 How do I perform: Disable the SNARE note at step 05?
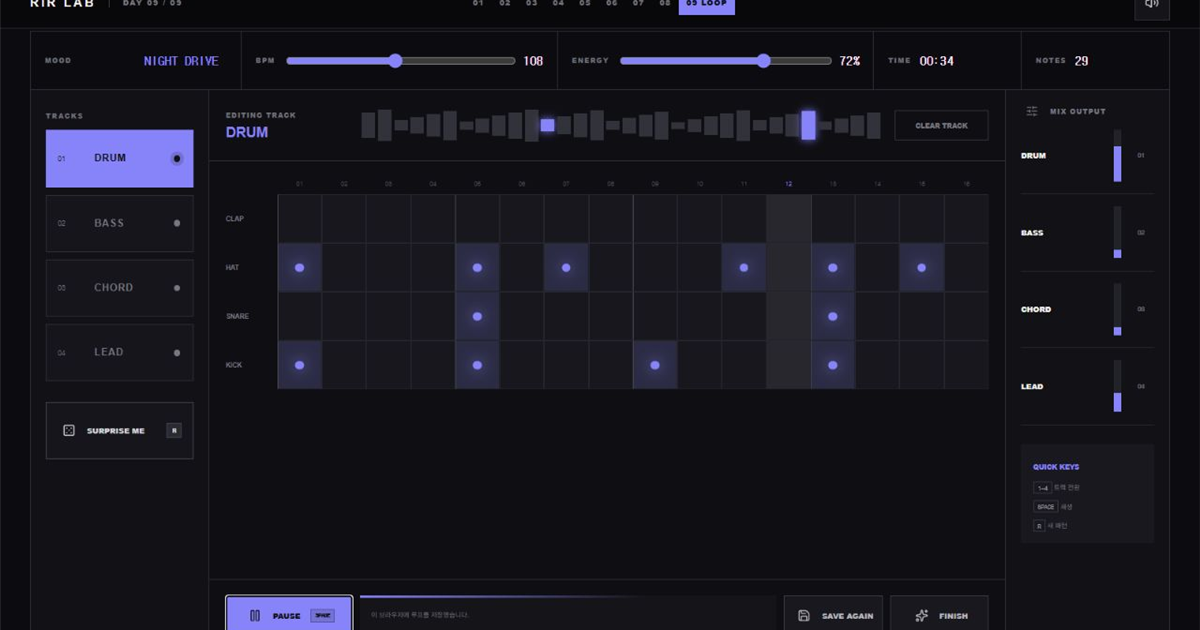(477, 316)
